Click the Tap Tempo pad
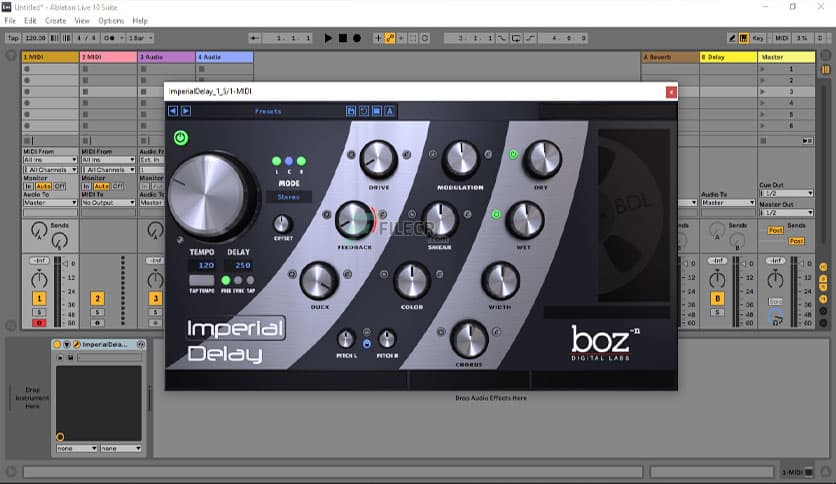 point(202,280)
